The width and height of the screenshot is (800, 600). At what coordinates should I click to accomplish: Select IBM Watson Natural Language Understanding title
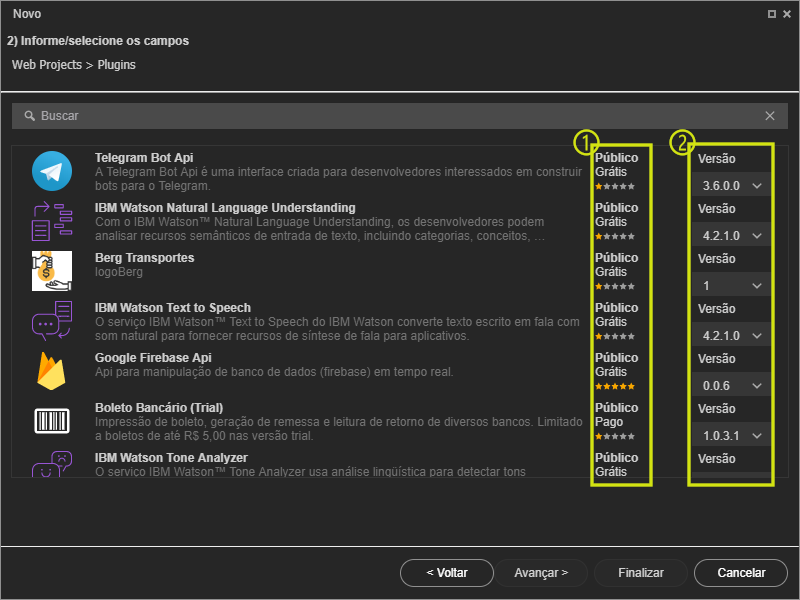point(225,208)
